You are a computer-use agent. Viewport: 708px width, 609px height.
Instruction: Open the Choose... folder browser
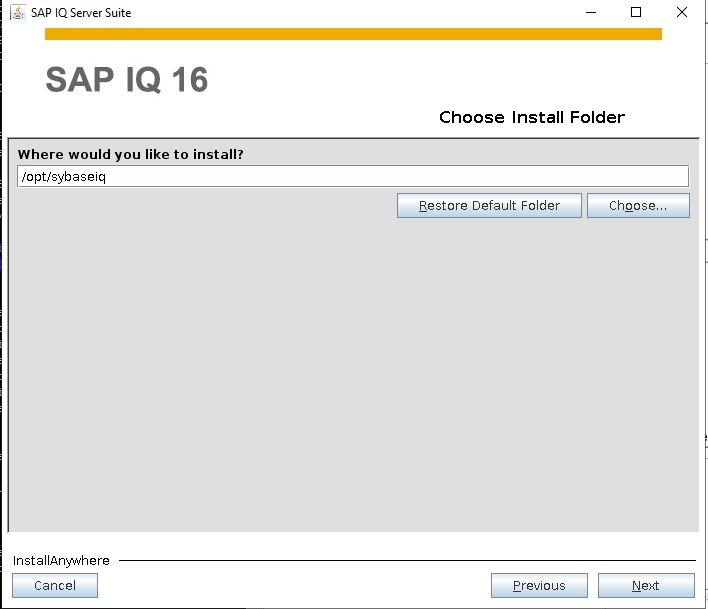coord(638,206)
